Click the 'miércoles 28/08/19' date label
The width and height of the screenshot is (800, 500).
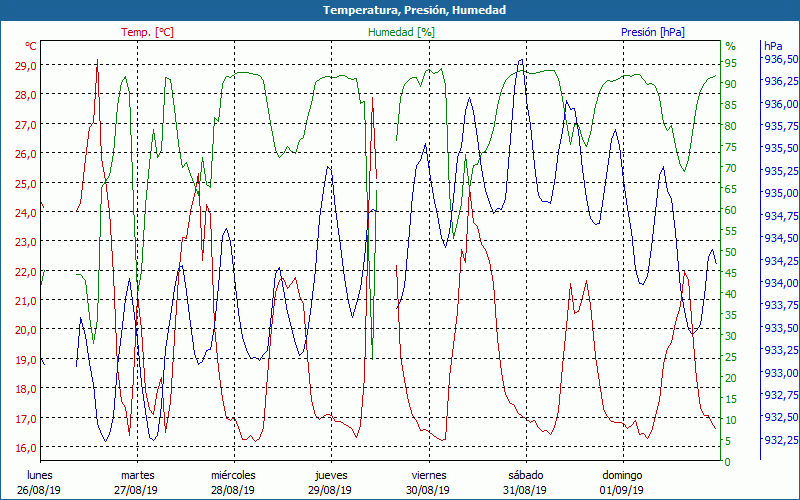tap(233, 483)
